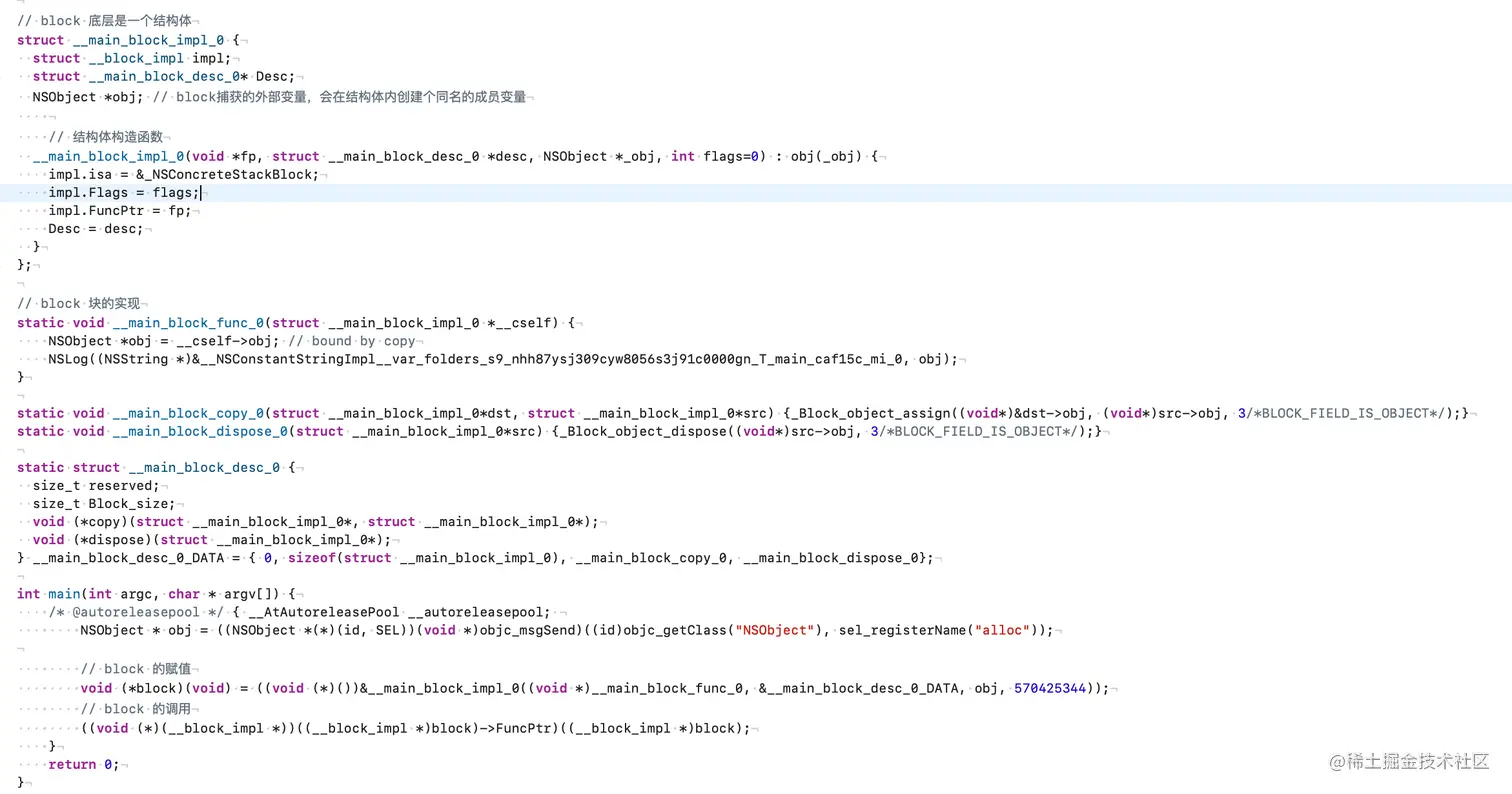This screenshot has width=1512, height=794.
Task: Click the __main_block_impl_0 constructor signature line
Action: click(x=455, y=157)
